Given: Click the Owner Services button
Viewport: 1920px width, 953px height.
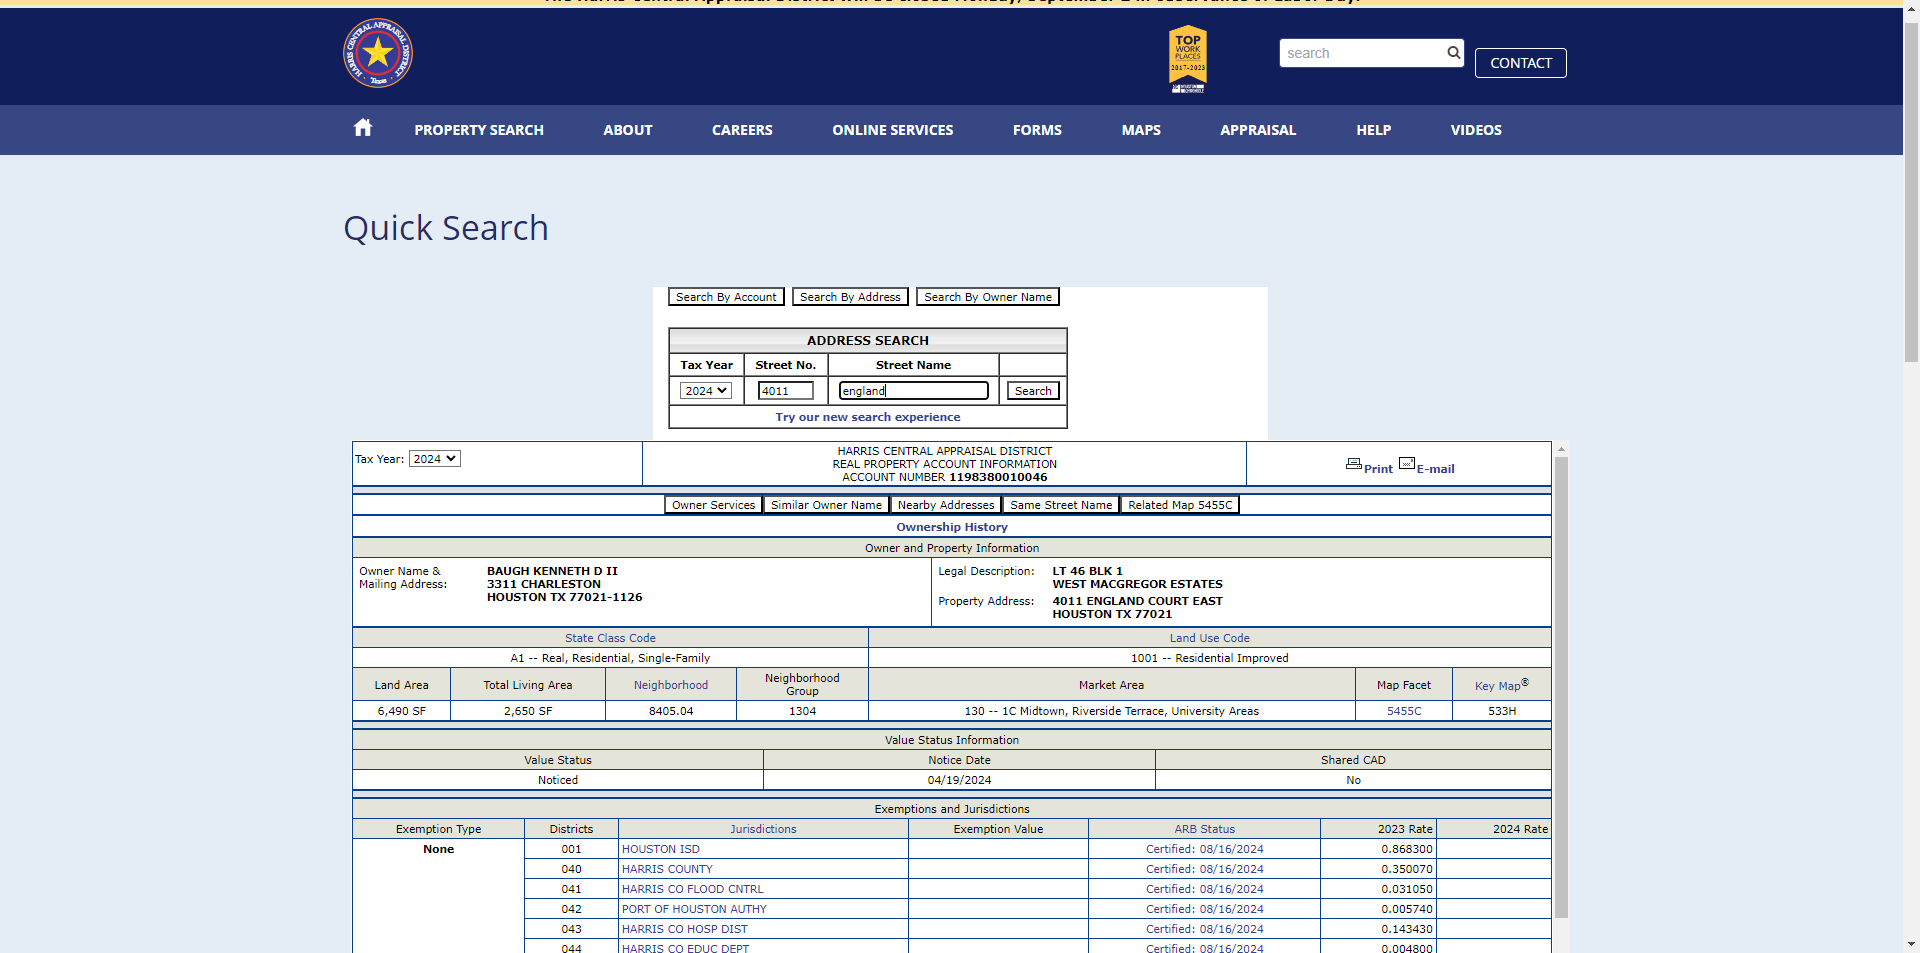Looking at the screenshot, I should click(x=713, y=505).
